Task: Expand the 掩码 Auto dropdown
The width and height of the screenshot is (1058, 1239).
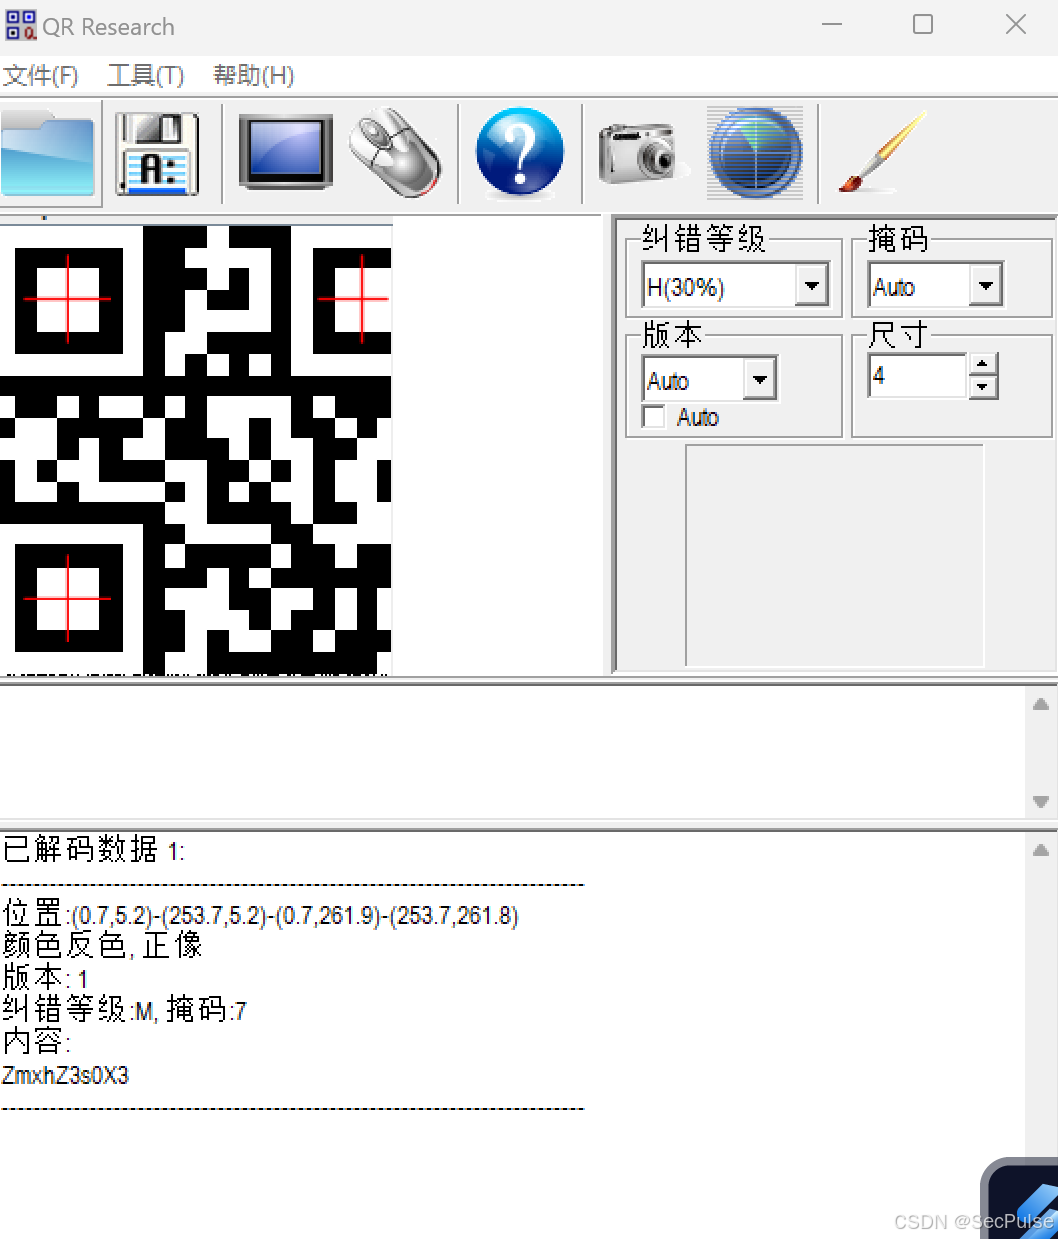Action: 986,286
